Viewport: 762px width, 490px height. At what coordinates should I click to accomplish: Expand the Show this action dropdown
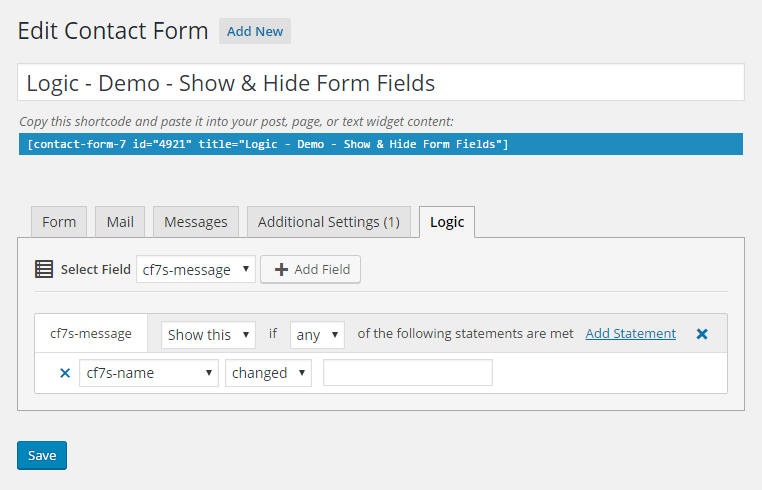[x=209, y=335]
